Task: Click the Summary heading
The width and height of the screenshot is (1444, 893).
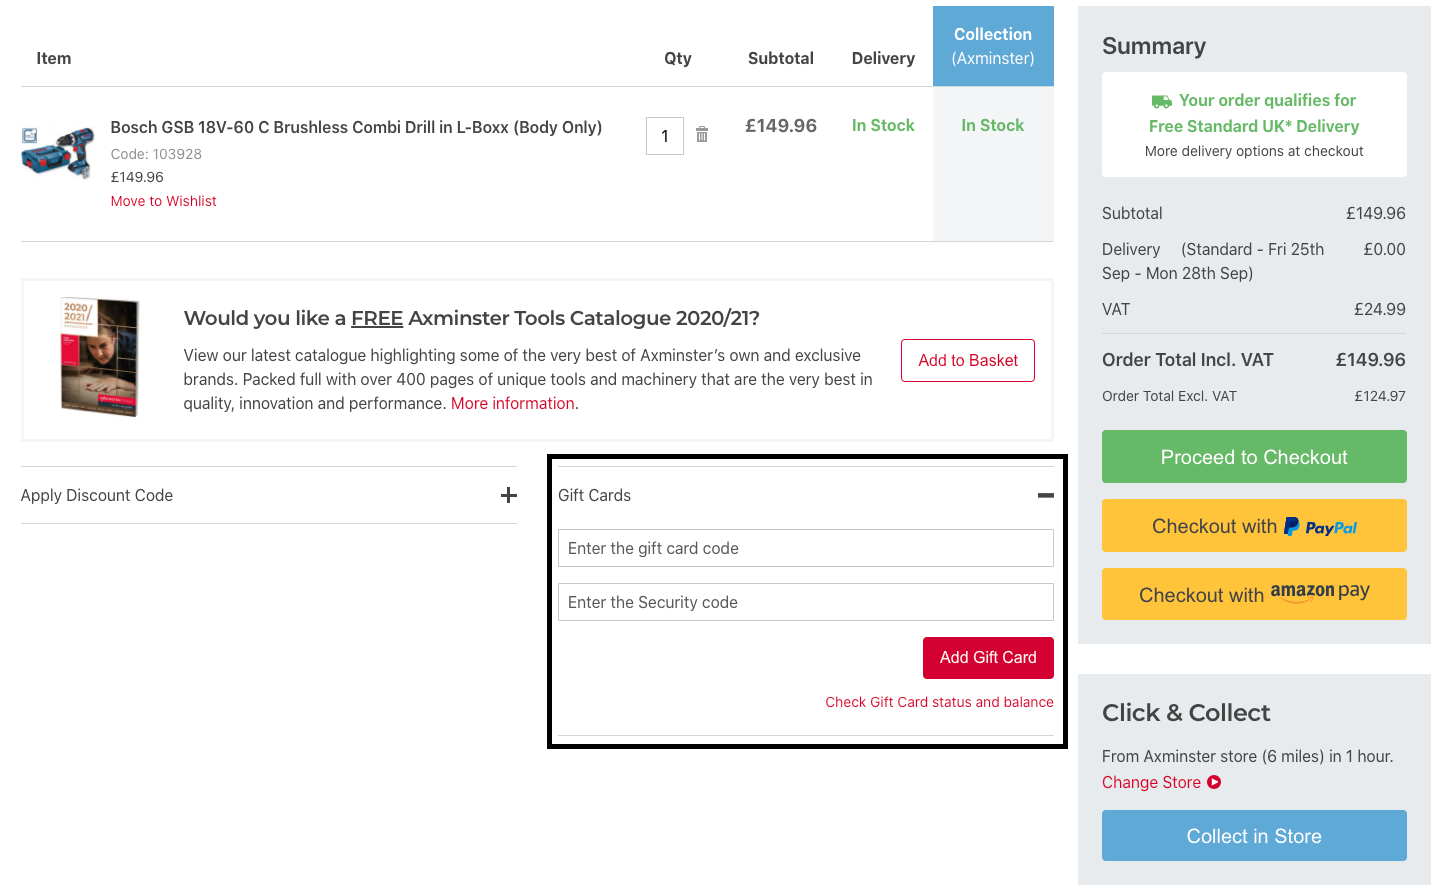Action: (x=1154, y=47)
